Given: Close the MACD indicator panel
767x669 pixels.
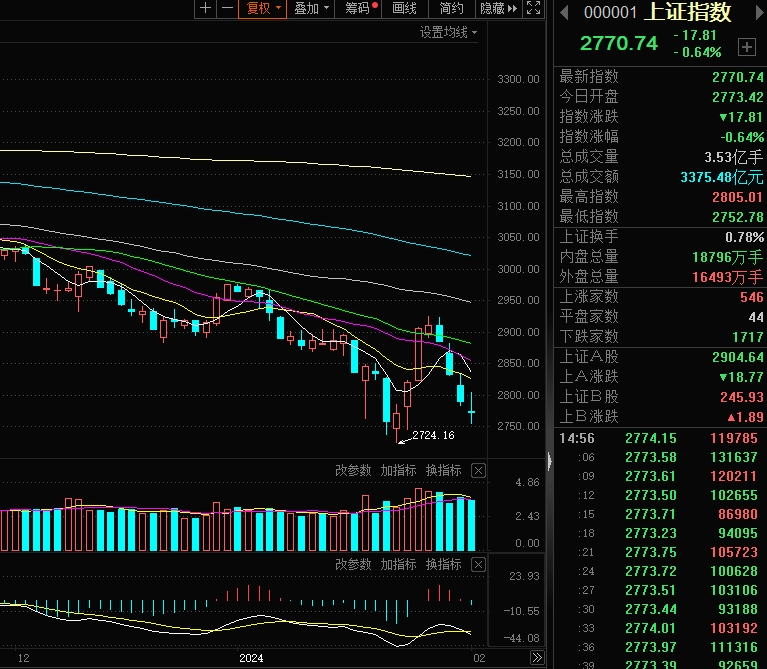Looking at the screenshot, I should tap(478, 565).
